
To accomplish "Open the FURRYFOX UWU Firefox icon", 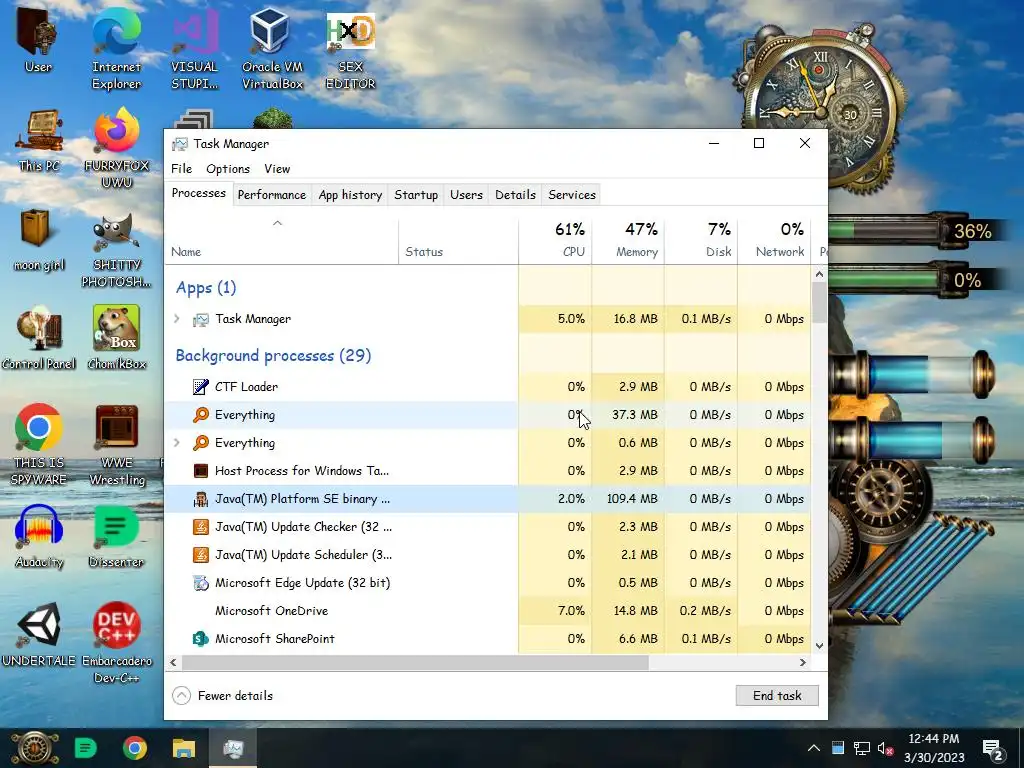I will (116, 148).
